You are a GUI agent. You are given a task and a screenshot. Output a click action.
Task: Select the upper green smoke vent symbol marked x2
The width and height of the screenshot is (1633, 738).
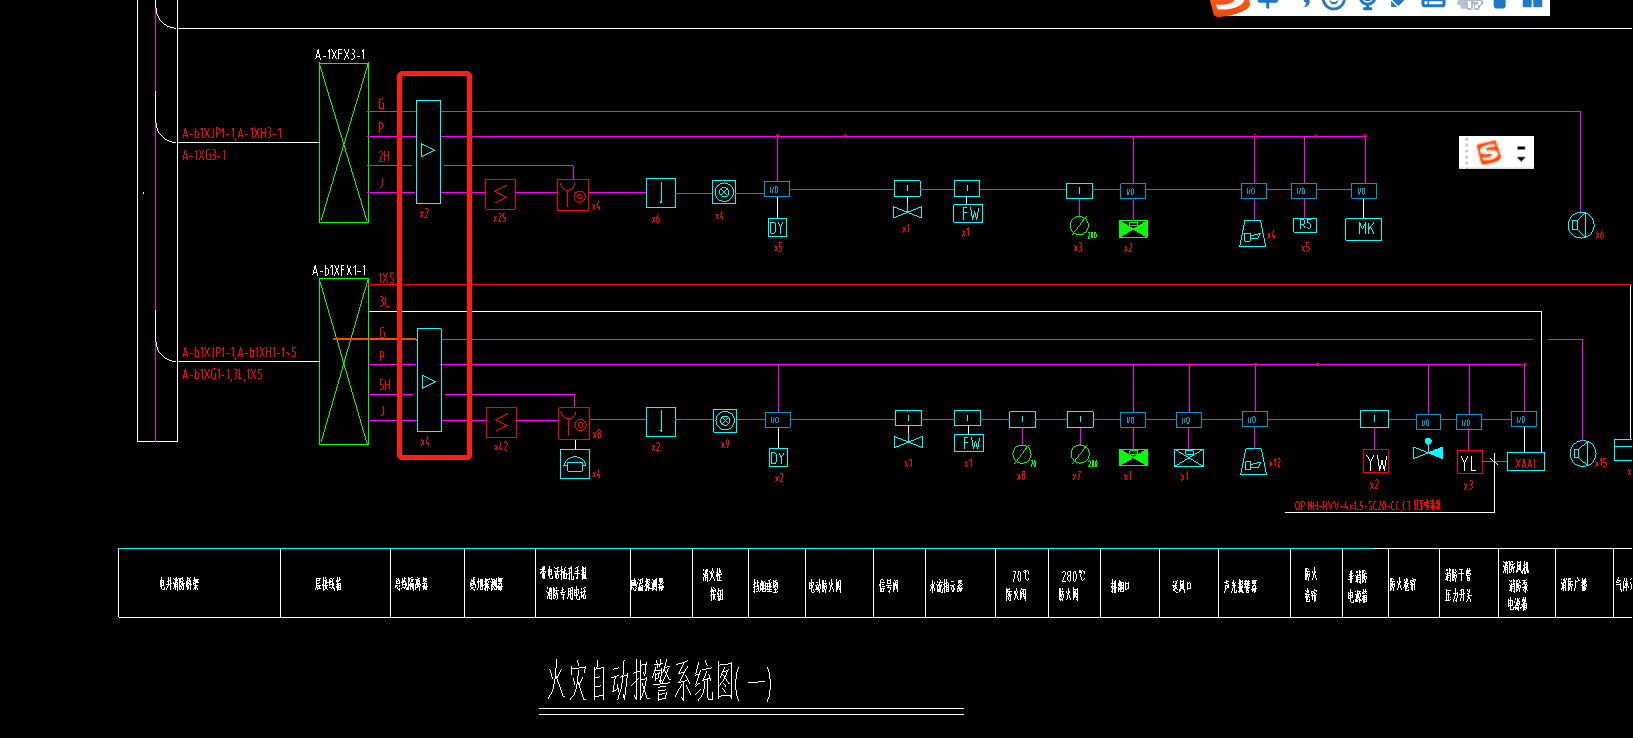(1133, 228)
